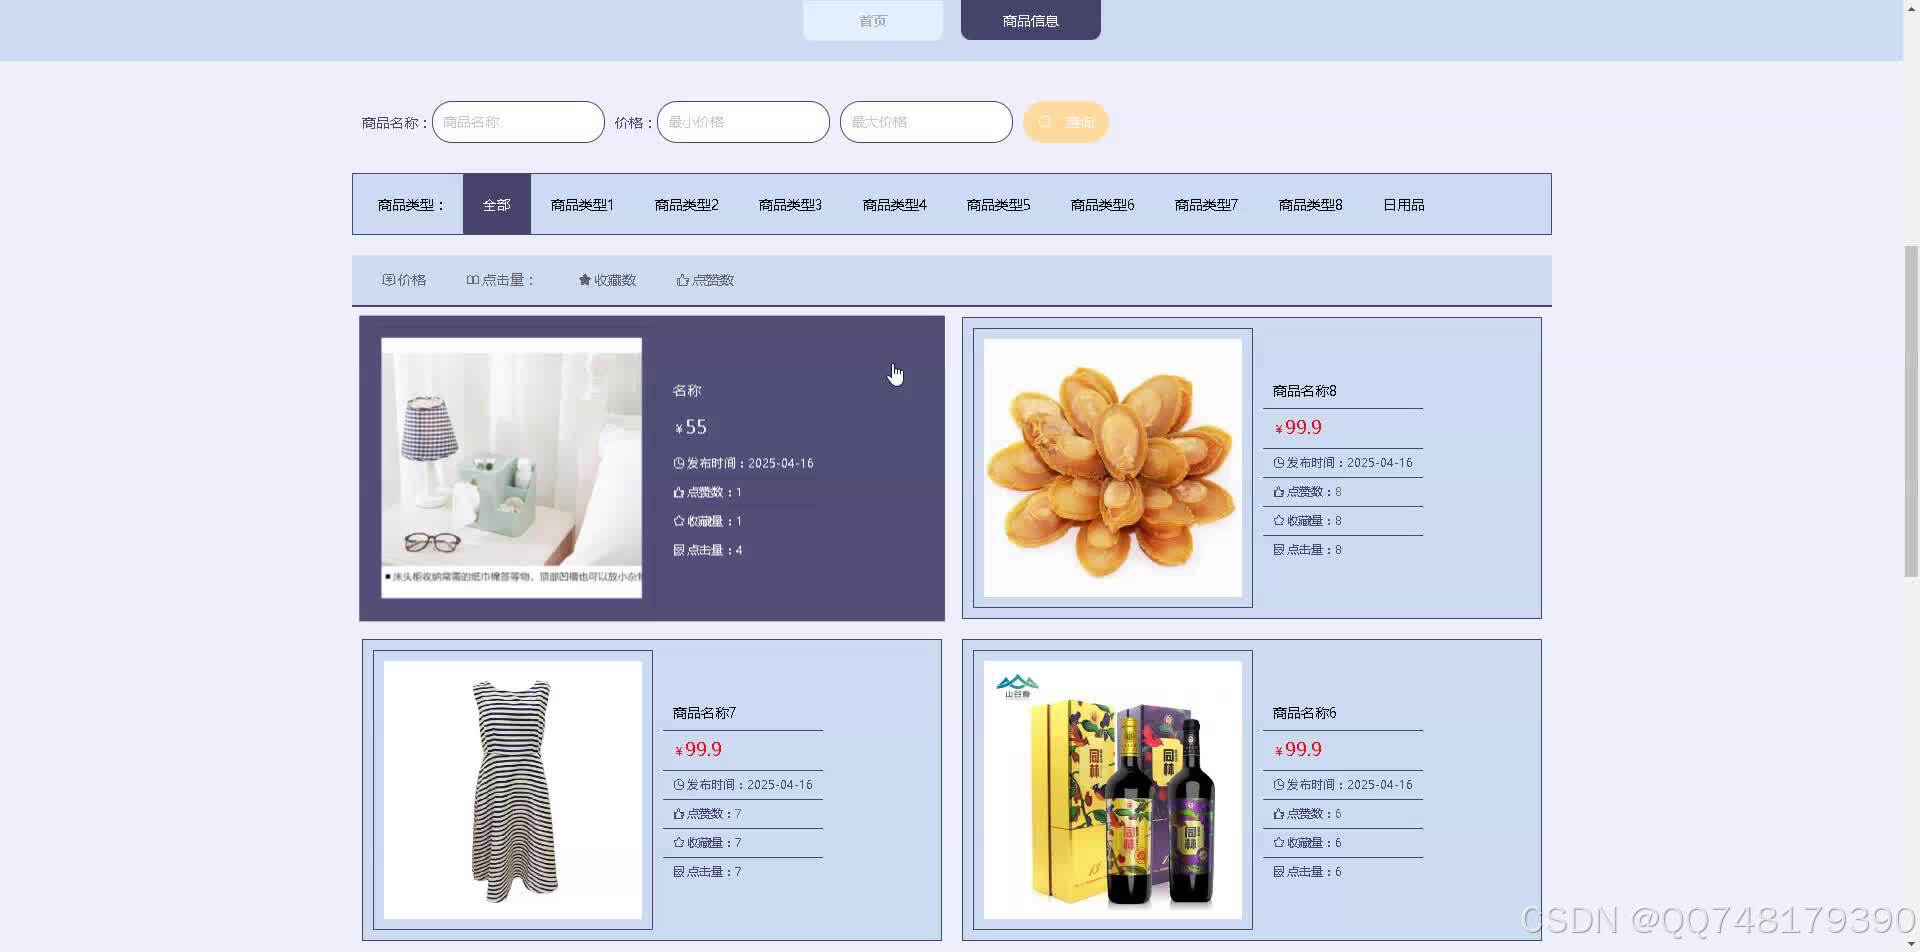Switch to the 首页 tab
This screenshot has width=1920, height=952.
point(871,19)
